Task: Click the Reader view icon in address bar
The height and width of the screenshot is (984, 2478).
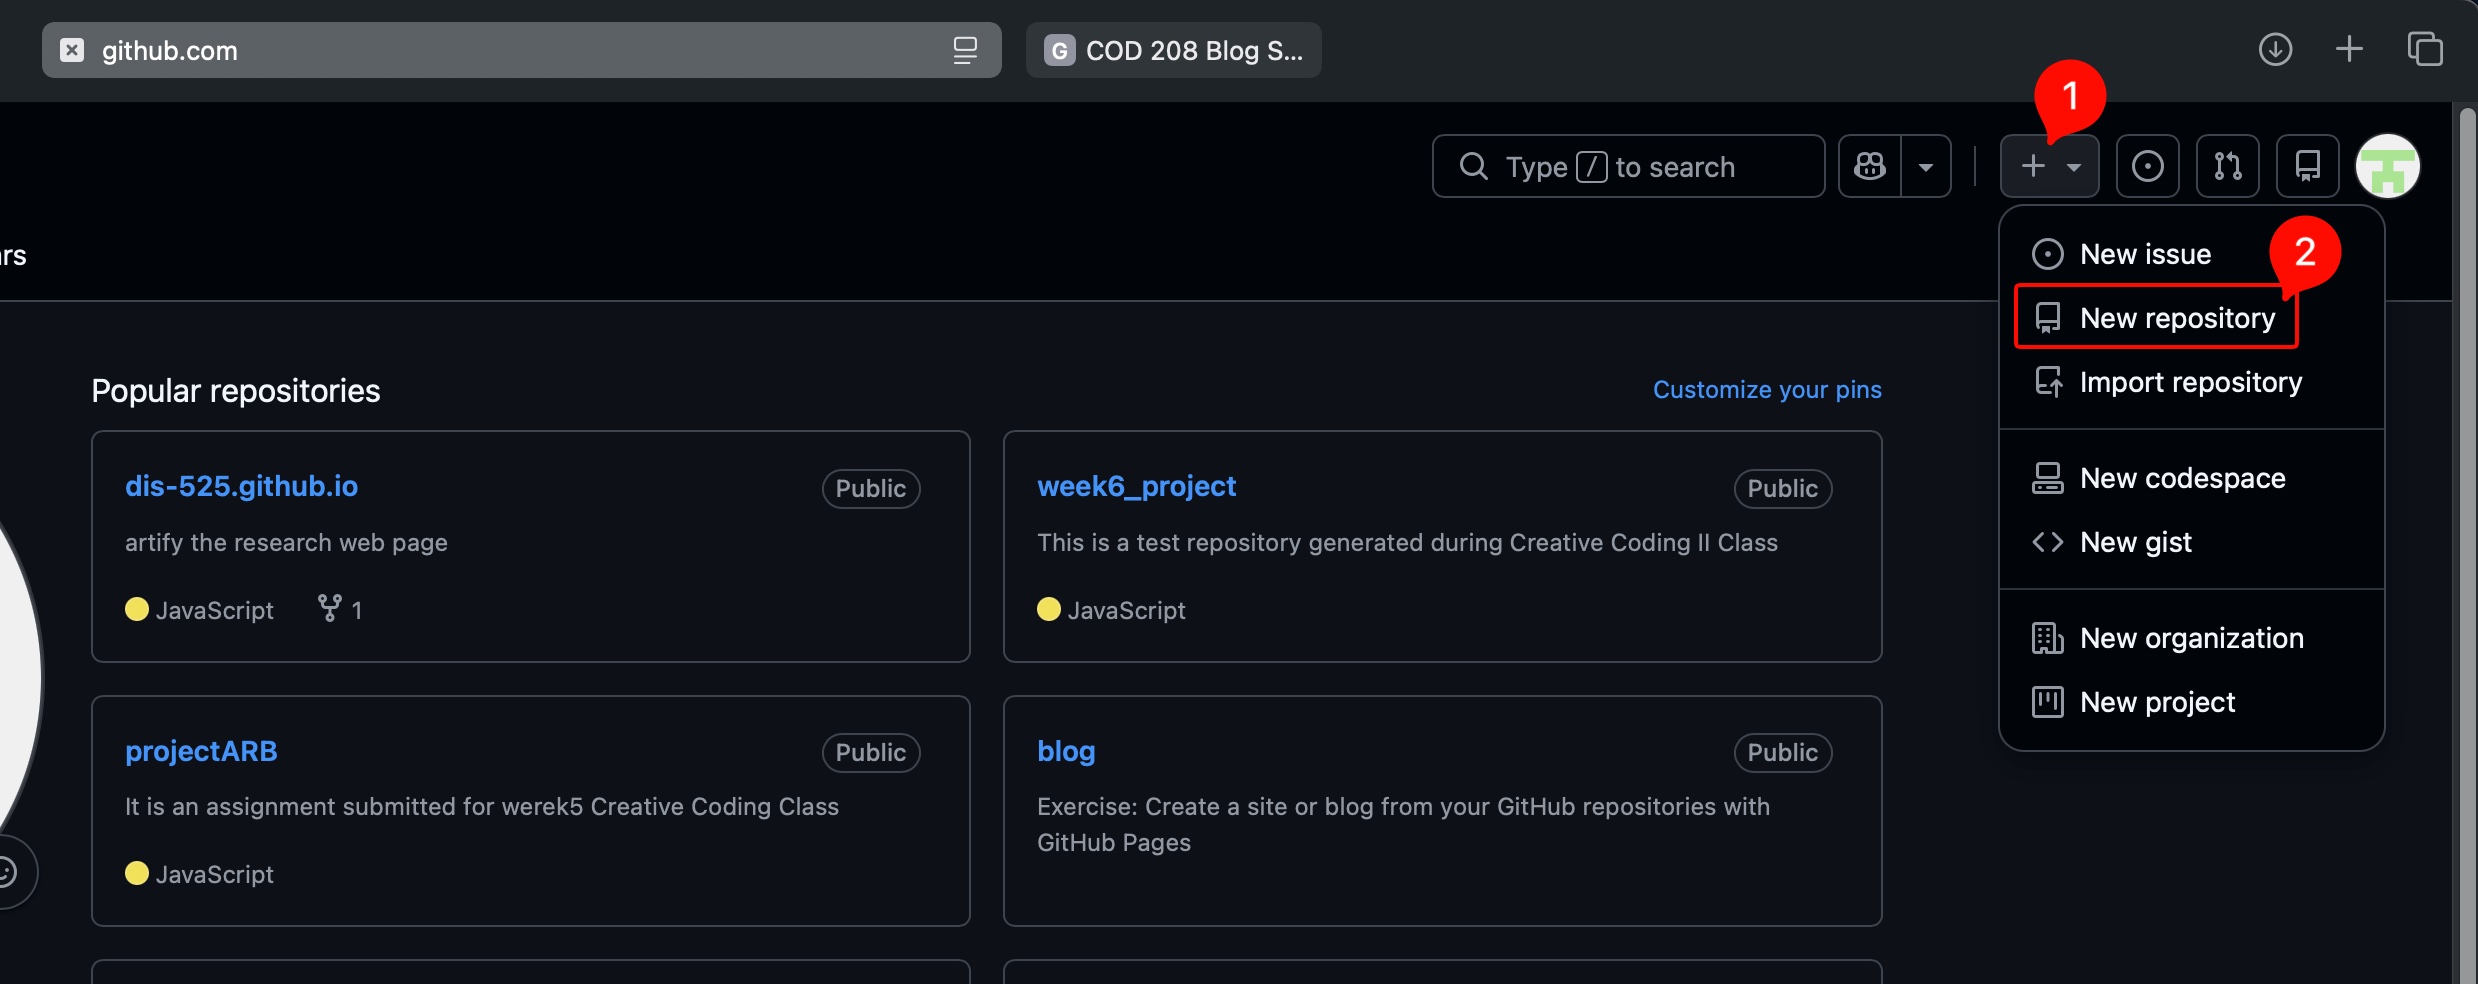Action: tap(965, 50)
